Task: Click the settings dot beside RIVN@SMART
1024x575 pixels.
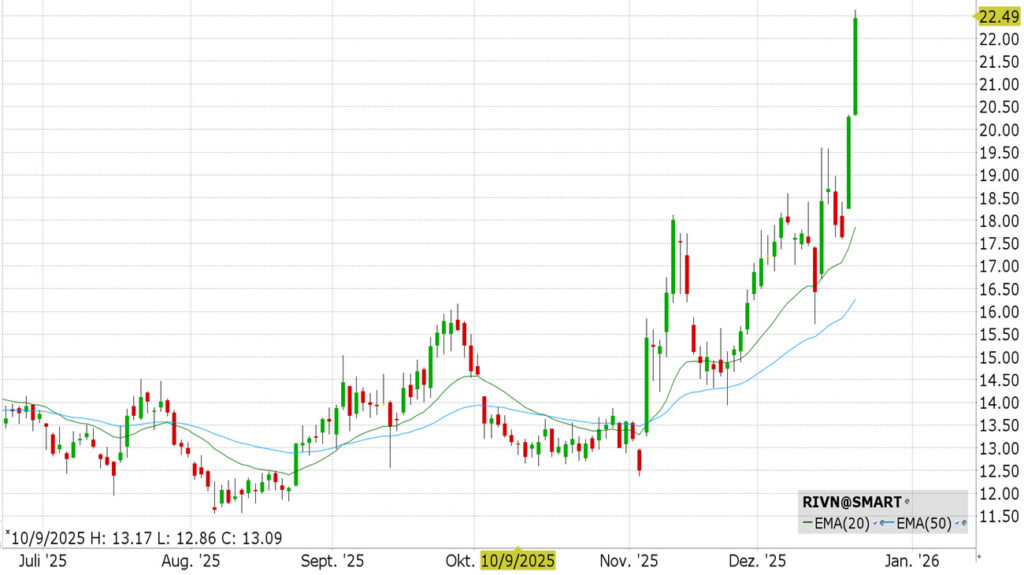Action: (907, 501)
